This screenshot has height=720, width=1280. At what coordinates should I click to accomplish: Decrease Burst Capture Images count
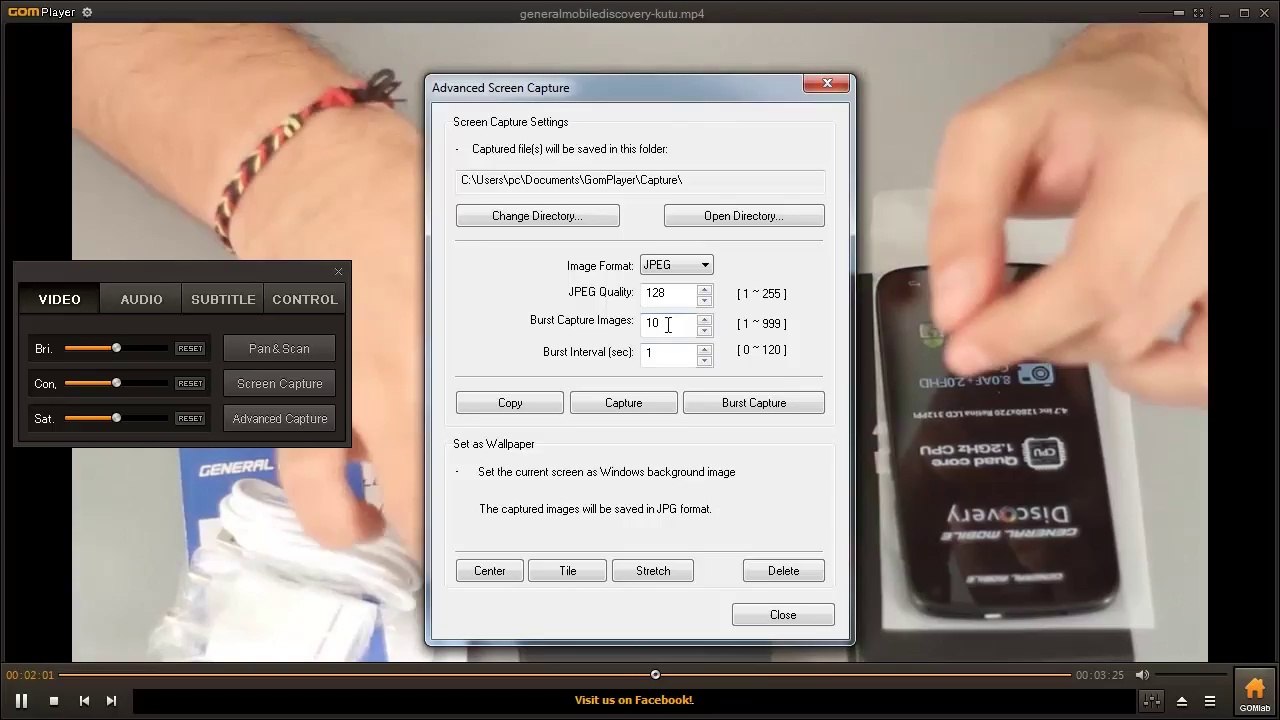tap(705, 330)
